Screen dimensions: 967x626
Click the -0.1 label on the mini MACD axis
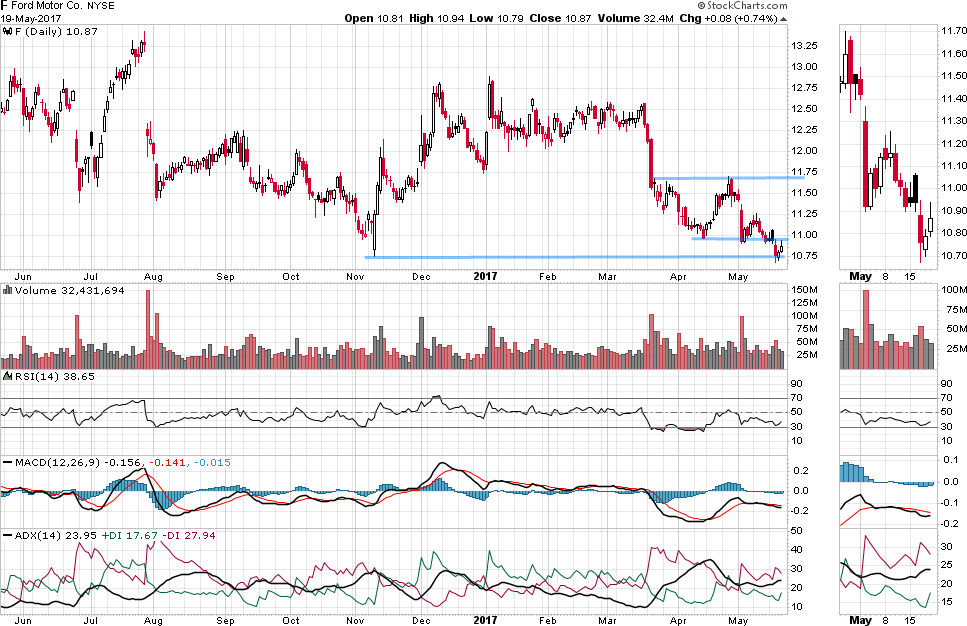point(950,503)
